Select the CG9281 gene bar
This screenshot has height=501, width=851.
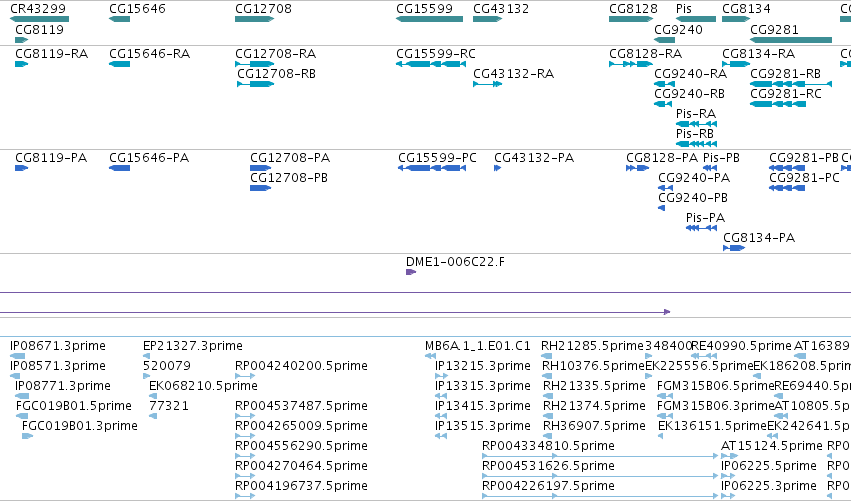[791, 40]
